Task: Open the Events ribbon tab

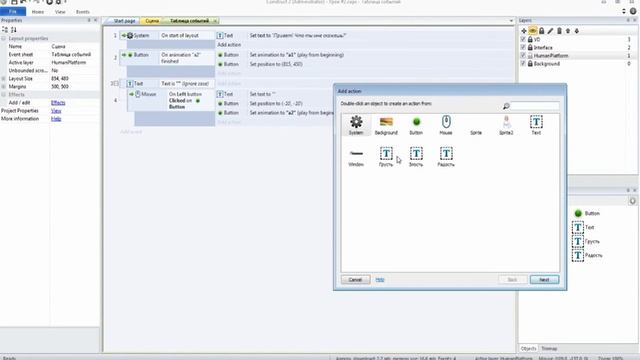Action: click(82, 12)
